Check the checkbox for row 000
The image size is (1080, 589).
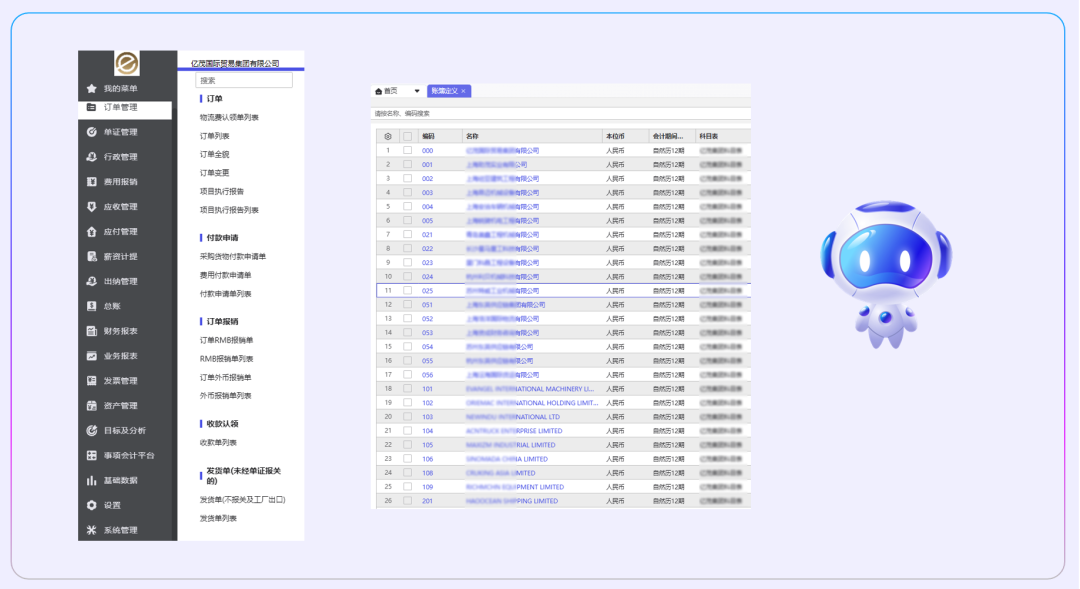click(407, 151)
